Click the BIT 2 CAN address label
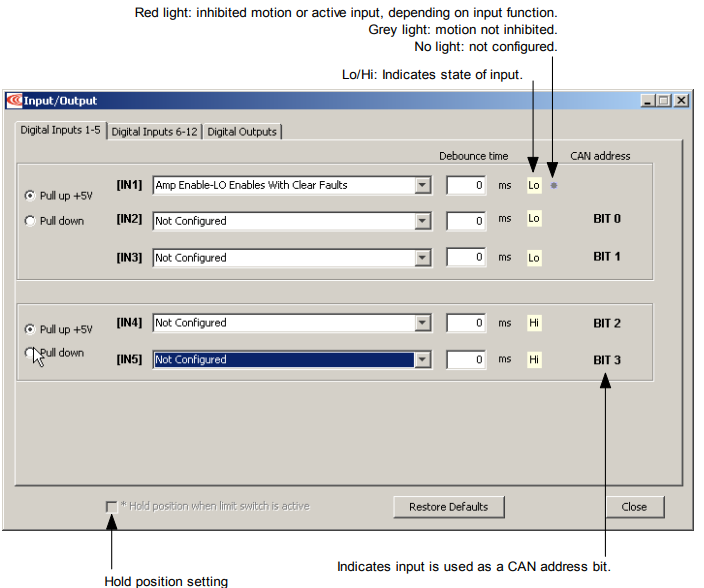This screenshot has width=704, height=588. [607, 324]
